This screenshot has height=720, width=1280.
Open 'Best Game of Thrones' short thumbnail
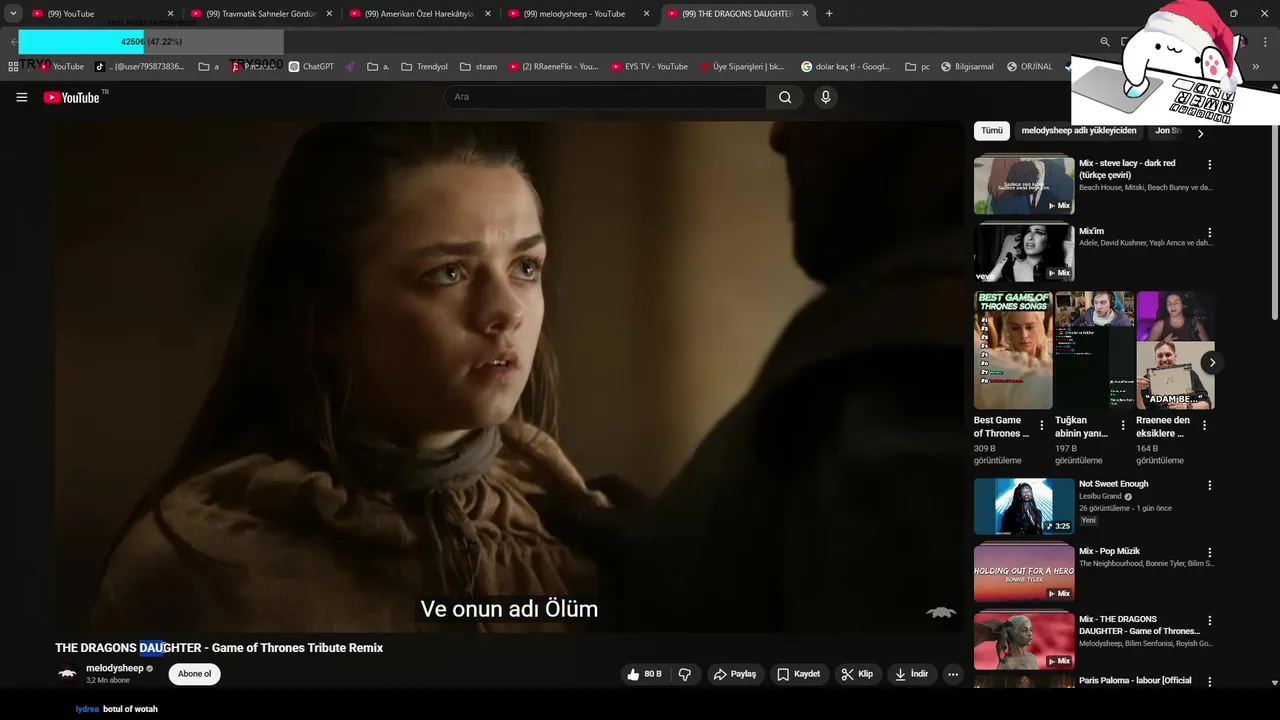click(x=1013, y=350)
